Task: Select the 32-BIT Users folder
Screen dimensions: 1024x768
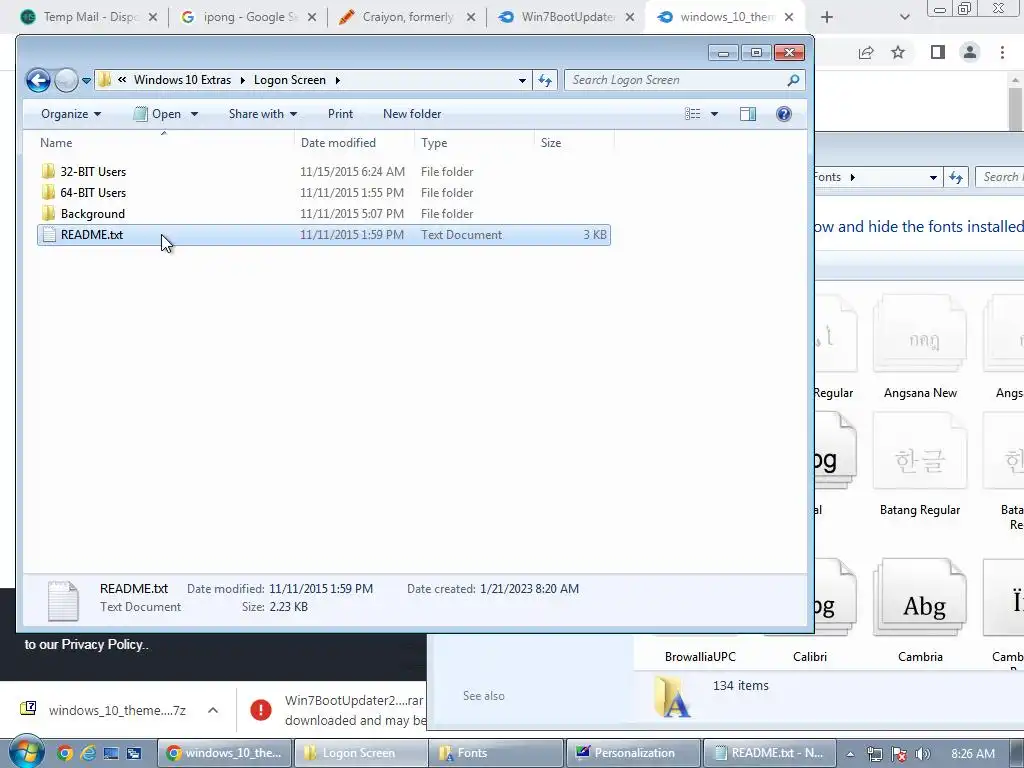Action: pos(324,172)
